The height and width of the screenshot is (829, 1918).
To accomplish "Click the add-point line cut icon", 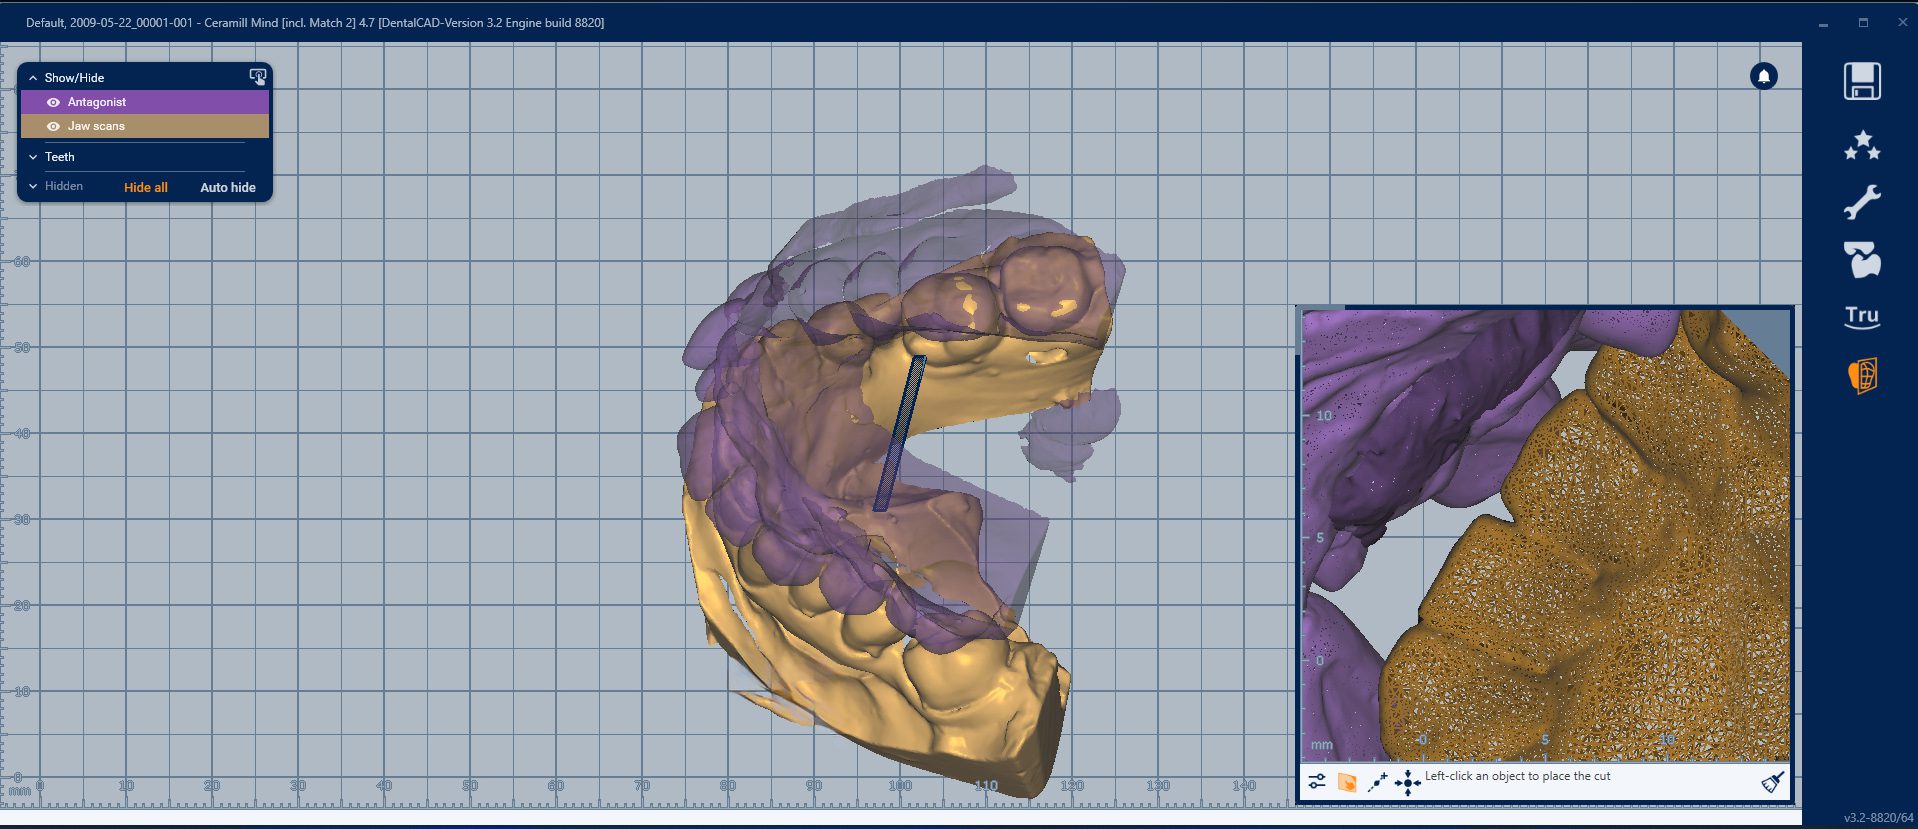I will [1377, 782].
